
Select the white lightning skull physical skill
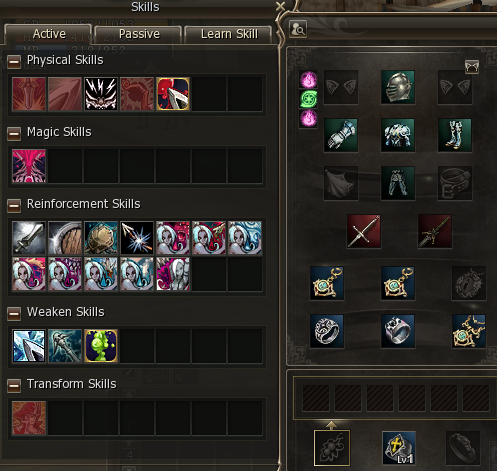point(101,94)
